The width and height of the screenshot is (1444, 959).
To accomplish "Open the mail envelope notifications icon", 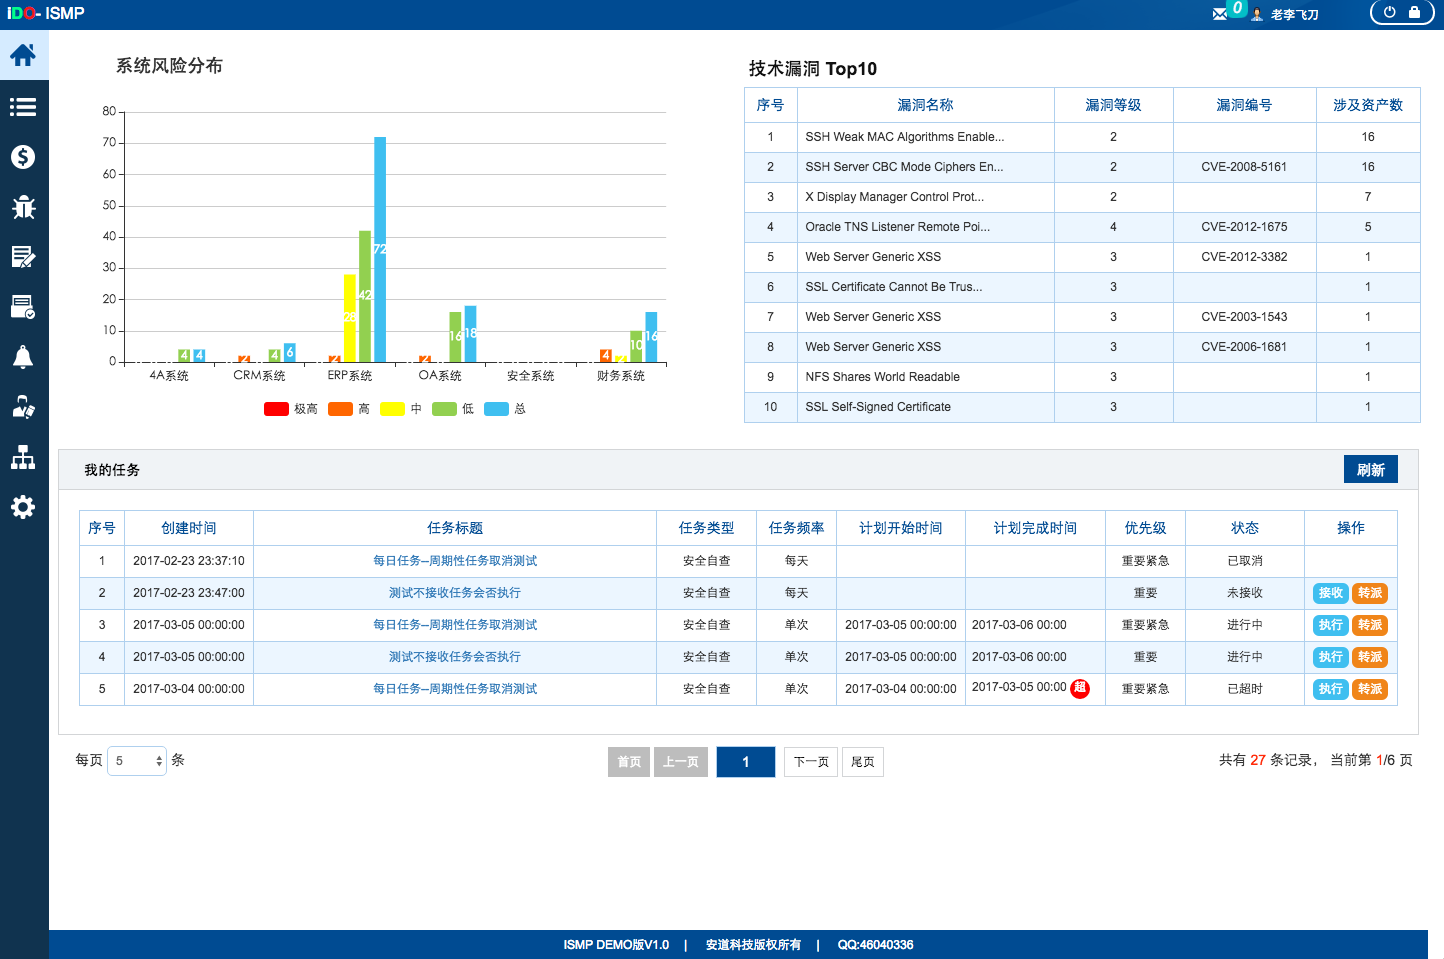I will (x=1220, y=14).
